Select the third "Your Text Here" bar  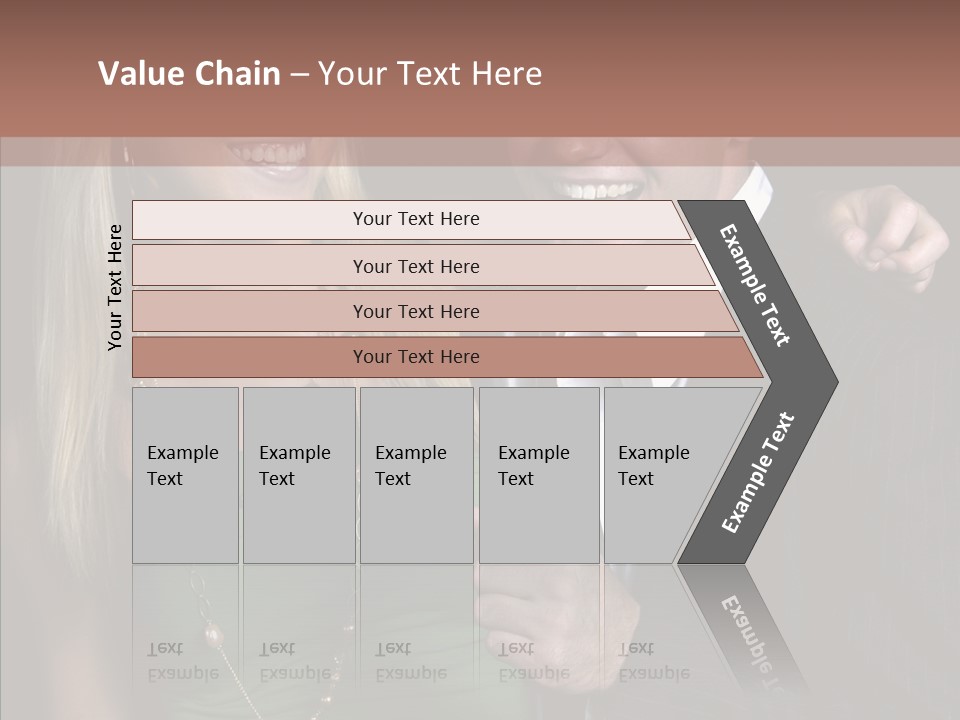click(x=415, y=312)
